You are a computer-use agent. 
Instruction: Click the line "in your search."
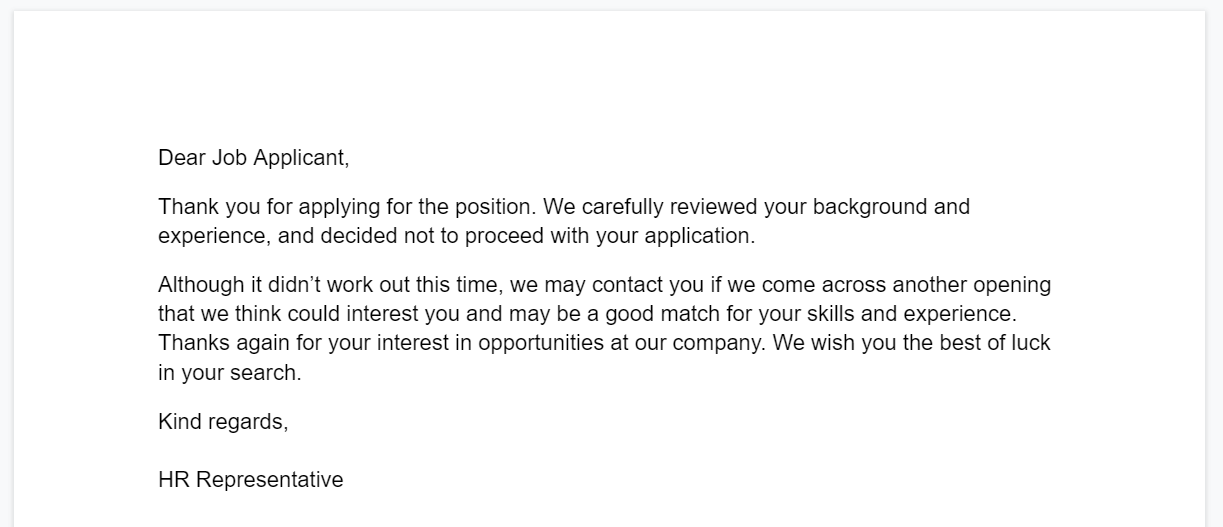point(229,373)
